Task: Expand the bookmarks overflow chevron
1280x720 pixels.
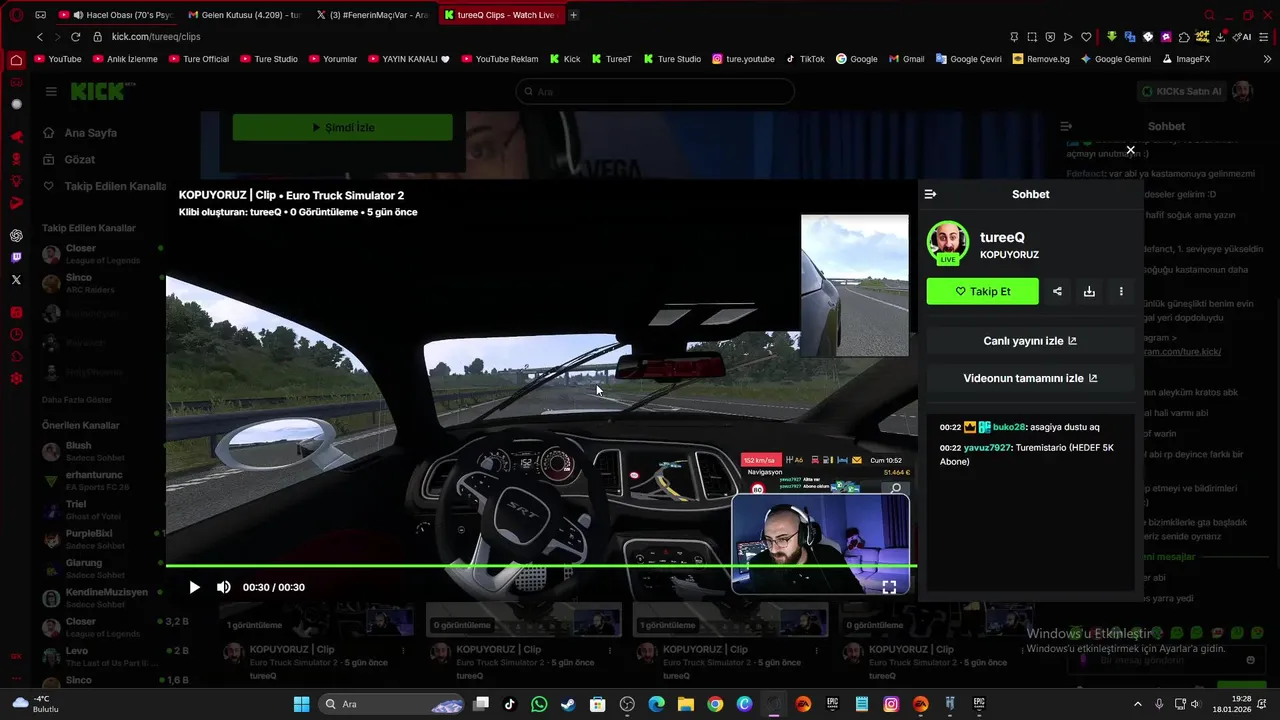Action: tap(1268, 59)
